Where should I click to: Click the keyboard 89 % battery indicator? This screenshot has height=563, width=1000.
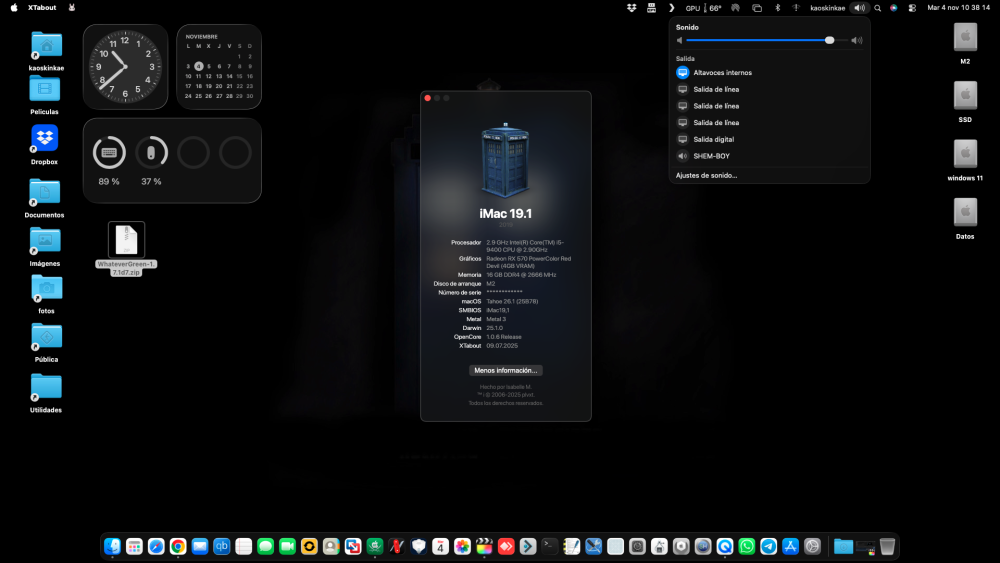[x=109, y=153]
